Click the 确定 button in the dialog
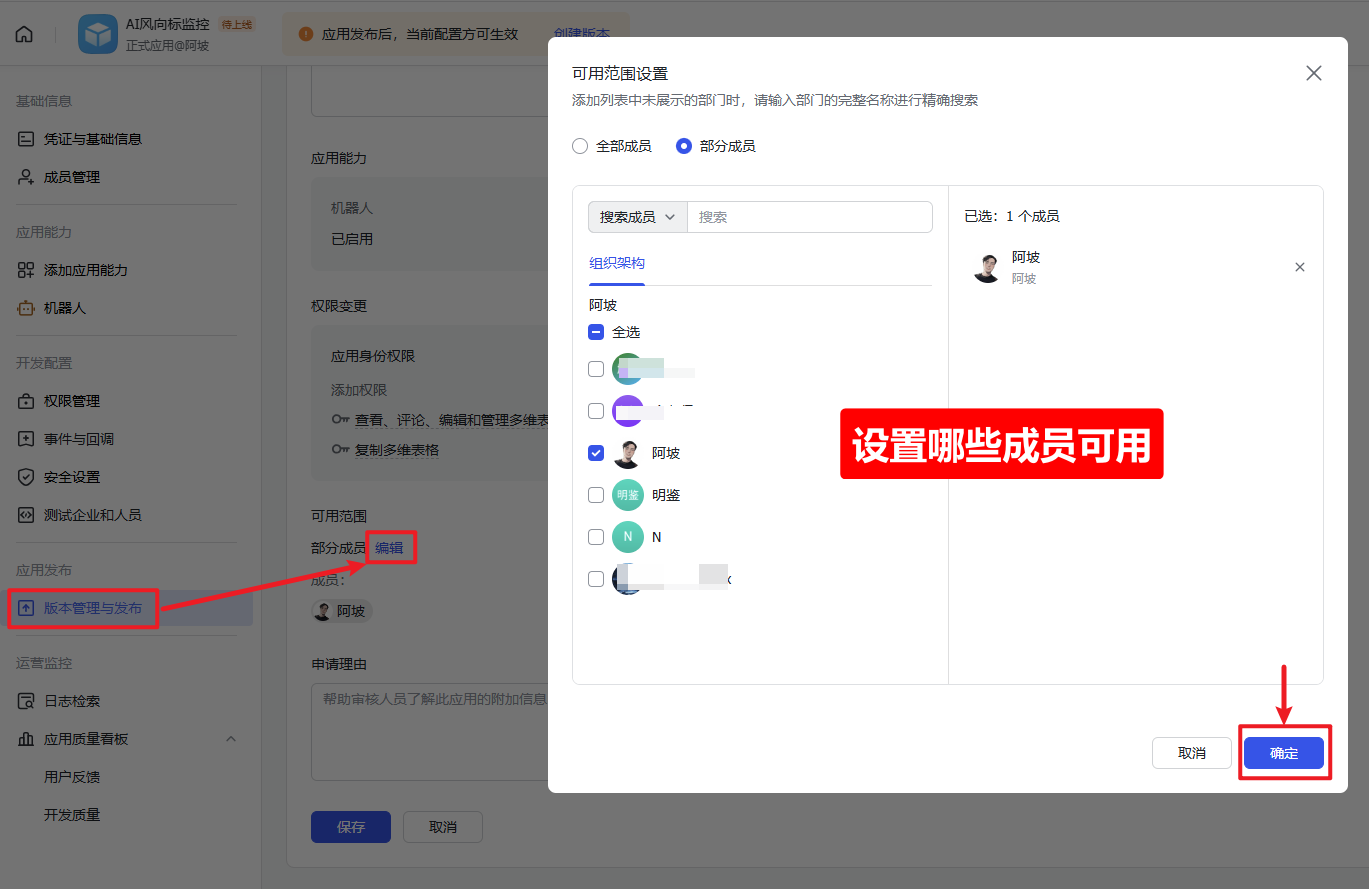1369x889 pixels. [1284, 753]
